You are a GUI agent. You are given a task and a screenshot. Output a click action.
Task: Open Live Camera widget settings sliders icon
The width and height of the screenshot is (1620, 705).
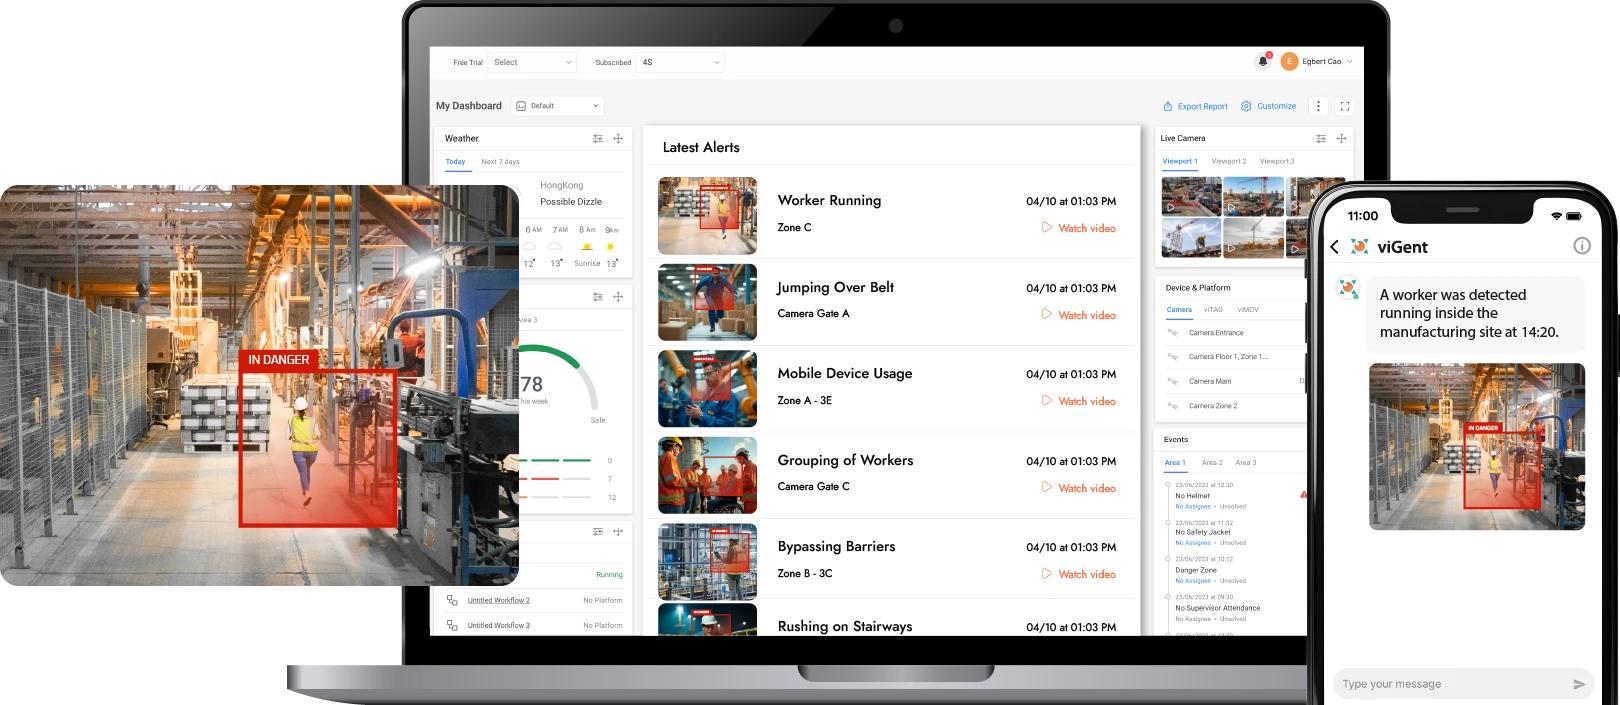pos(1321,139)
